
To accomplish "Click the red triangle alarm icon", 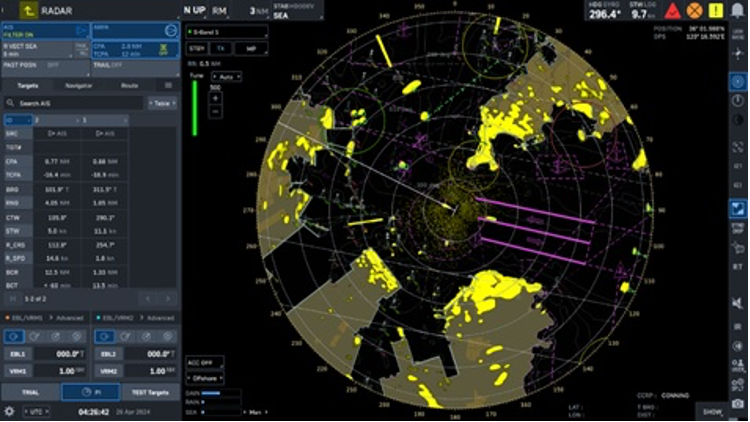I will (673, 11).
